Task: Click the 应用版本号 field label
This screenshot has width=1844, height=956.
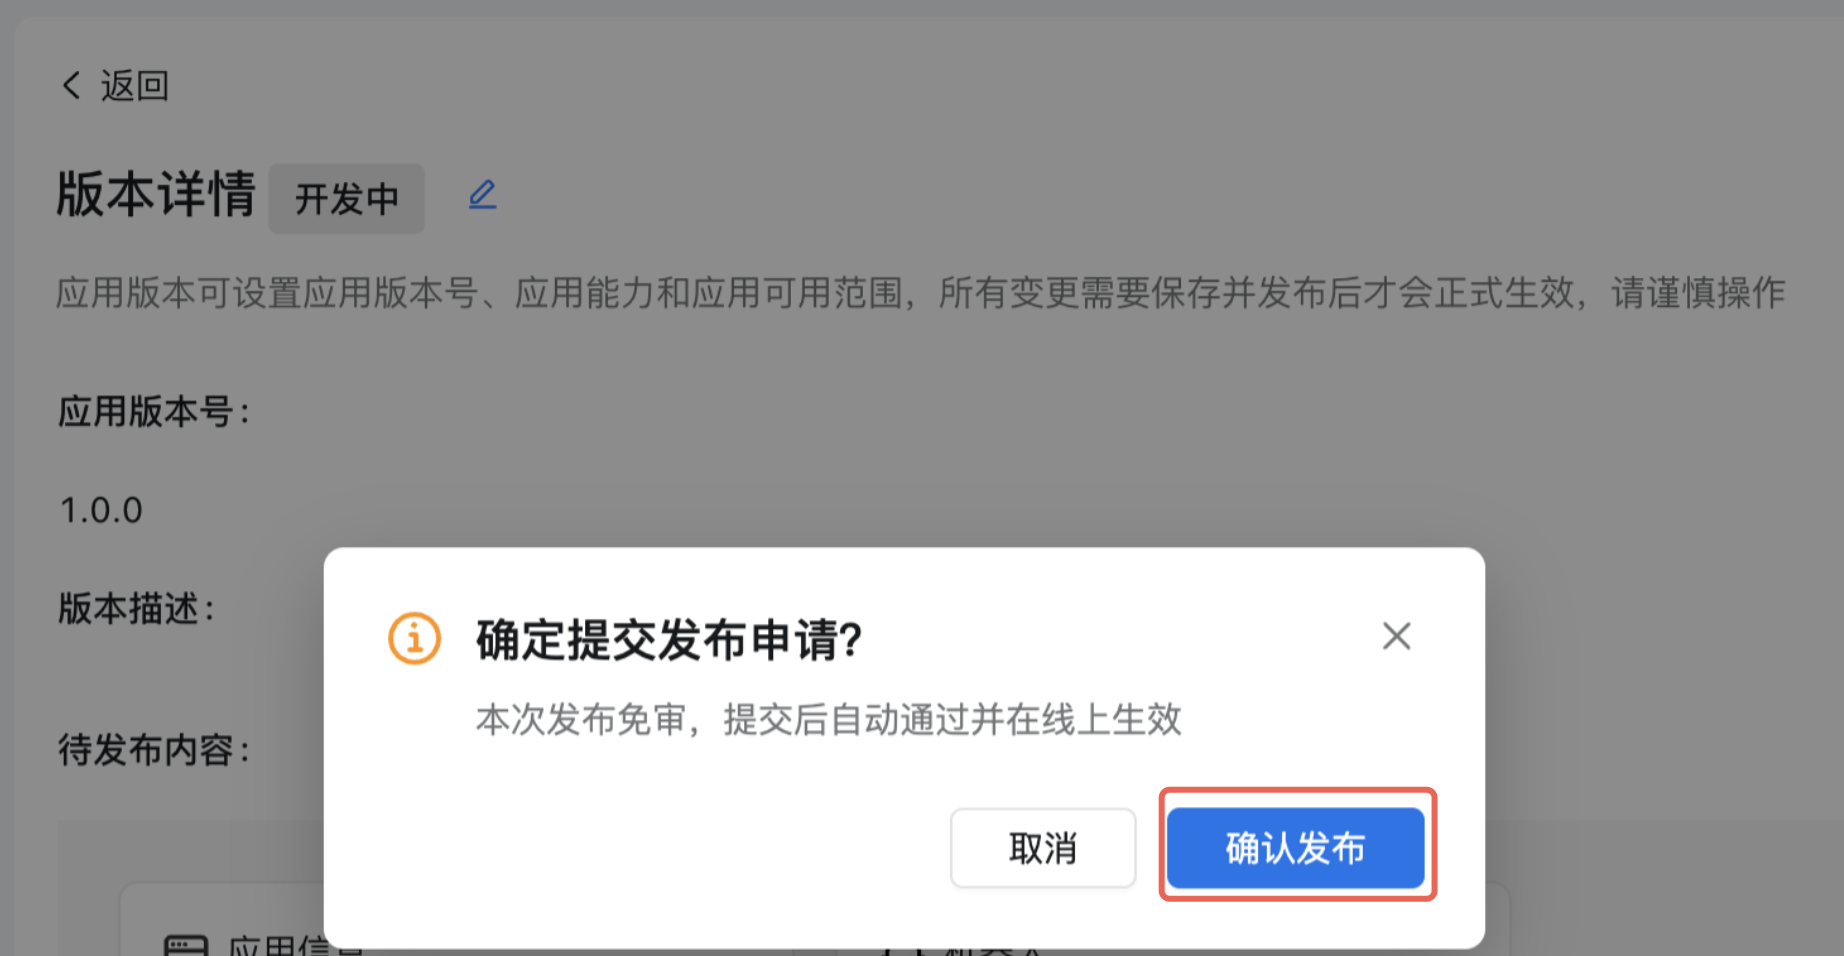Action: tap(155, 411)
